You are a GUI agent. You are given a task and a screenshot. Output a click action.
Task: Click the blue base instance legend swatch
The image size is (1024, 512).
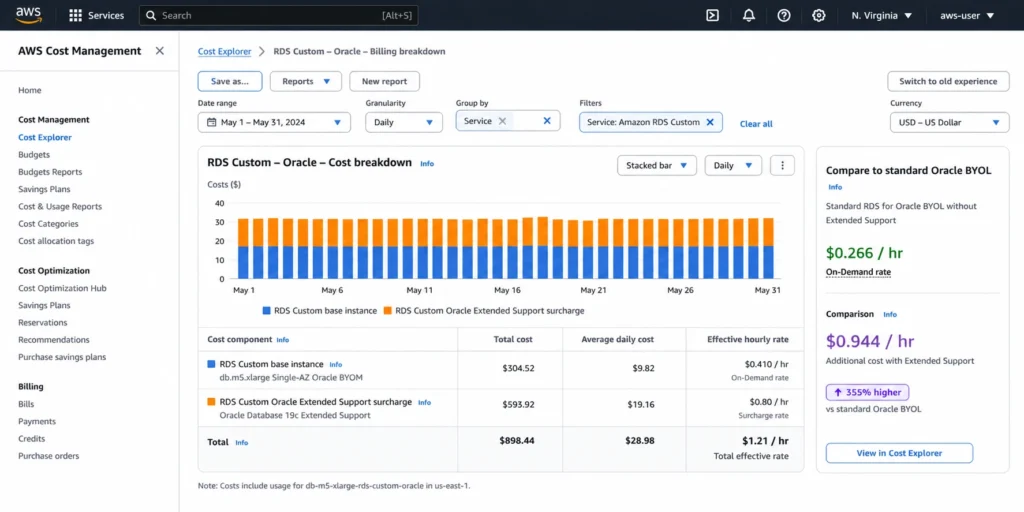coord(266,311)
